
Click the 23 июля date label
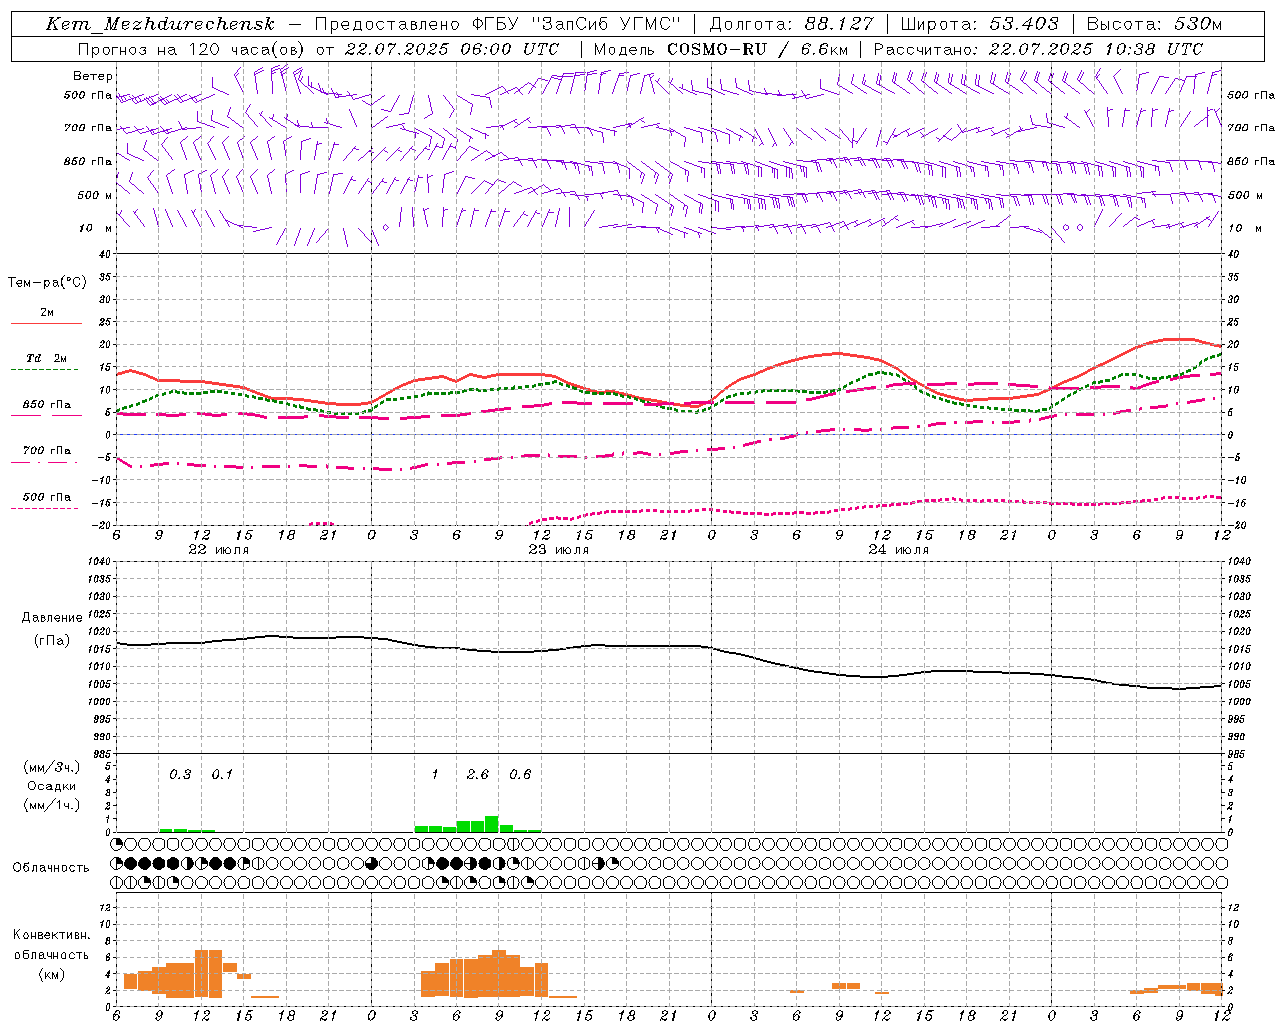(559, 549)
